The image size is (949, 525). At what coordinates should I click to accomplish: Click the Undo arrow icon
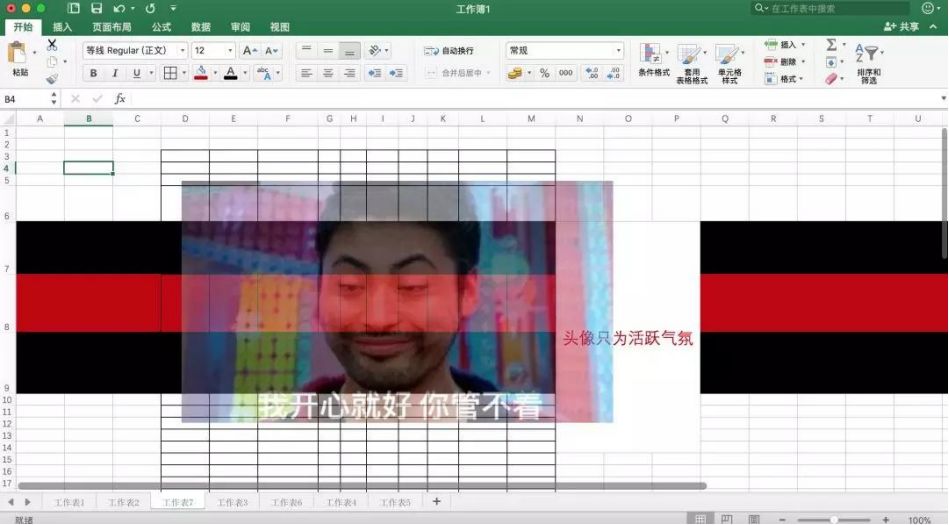(119, 8)
